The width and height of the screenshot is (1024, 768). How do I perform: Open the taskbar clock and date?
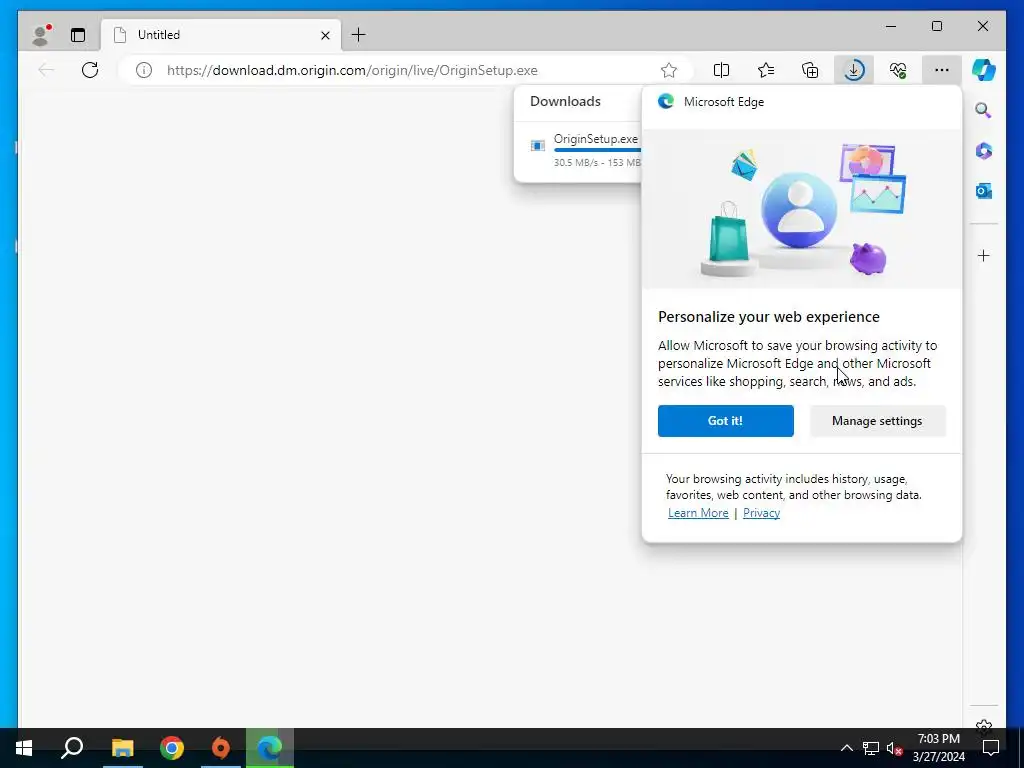(x=938, y=748)
